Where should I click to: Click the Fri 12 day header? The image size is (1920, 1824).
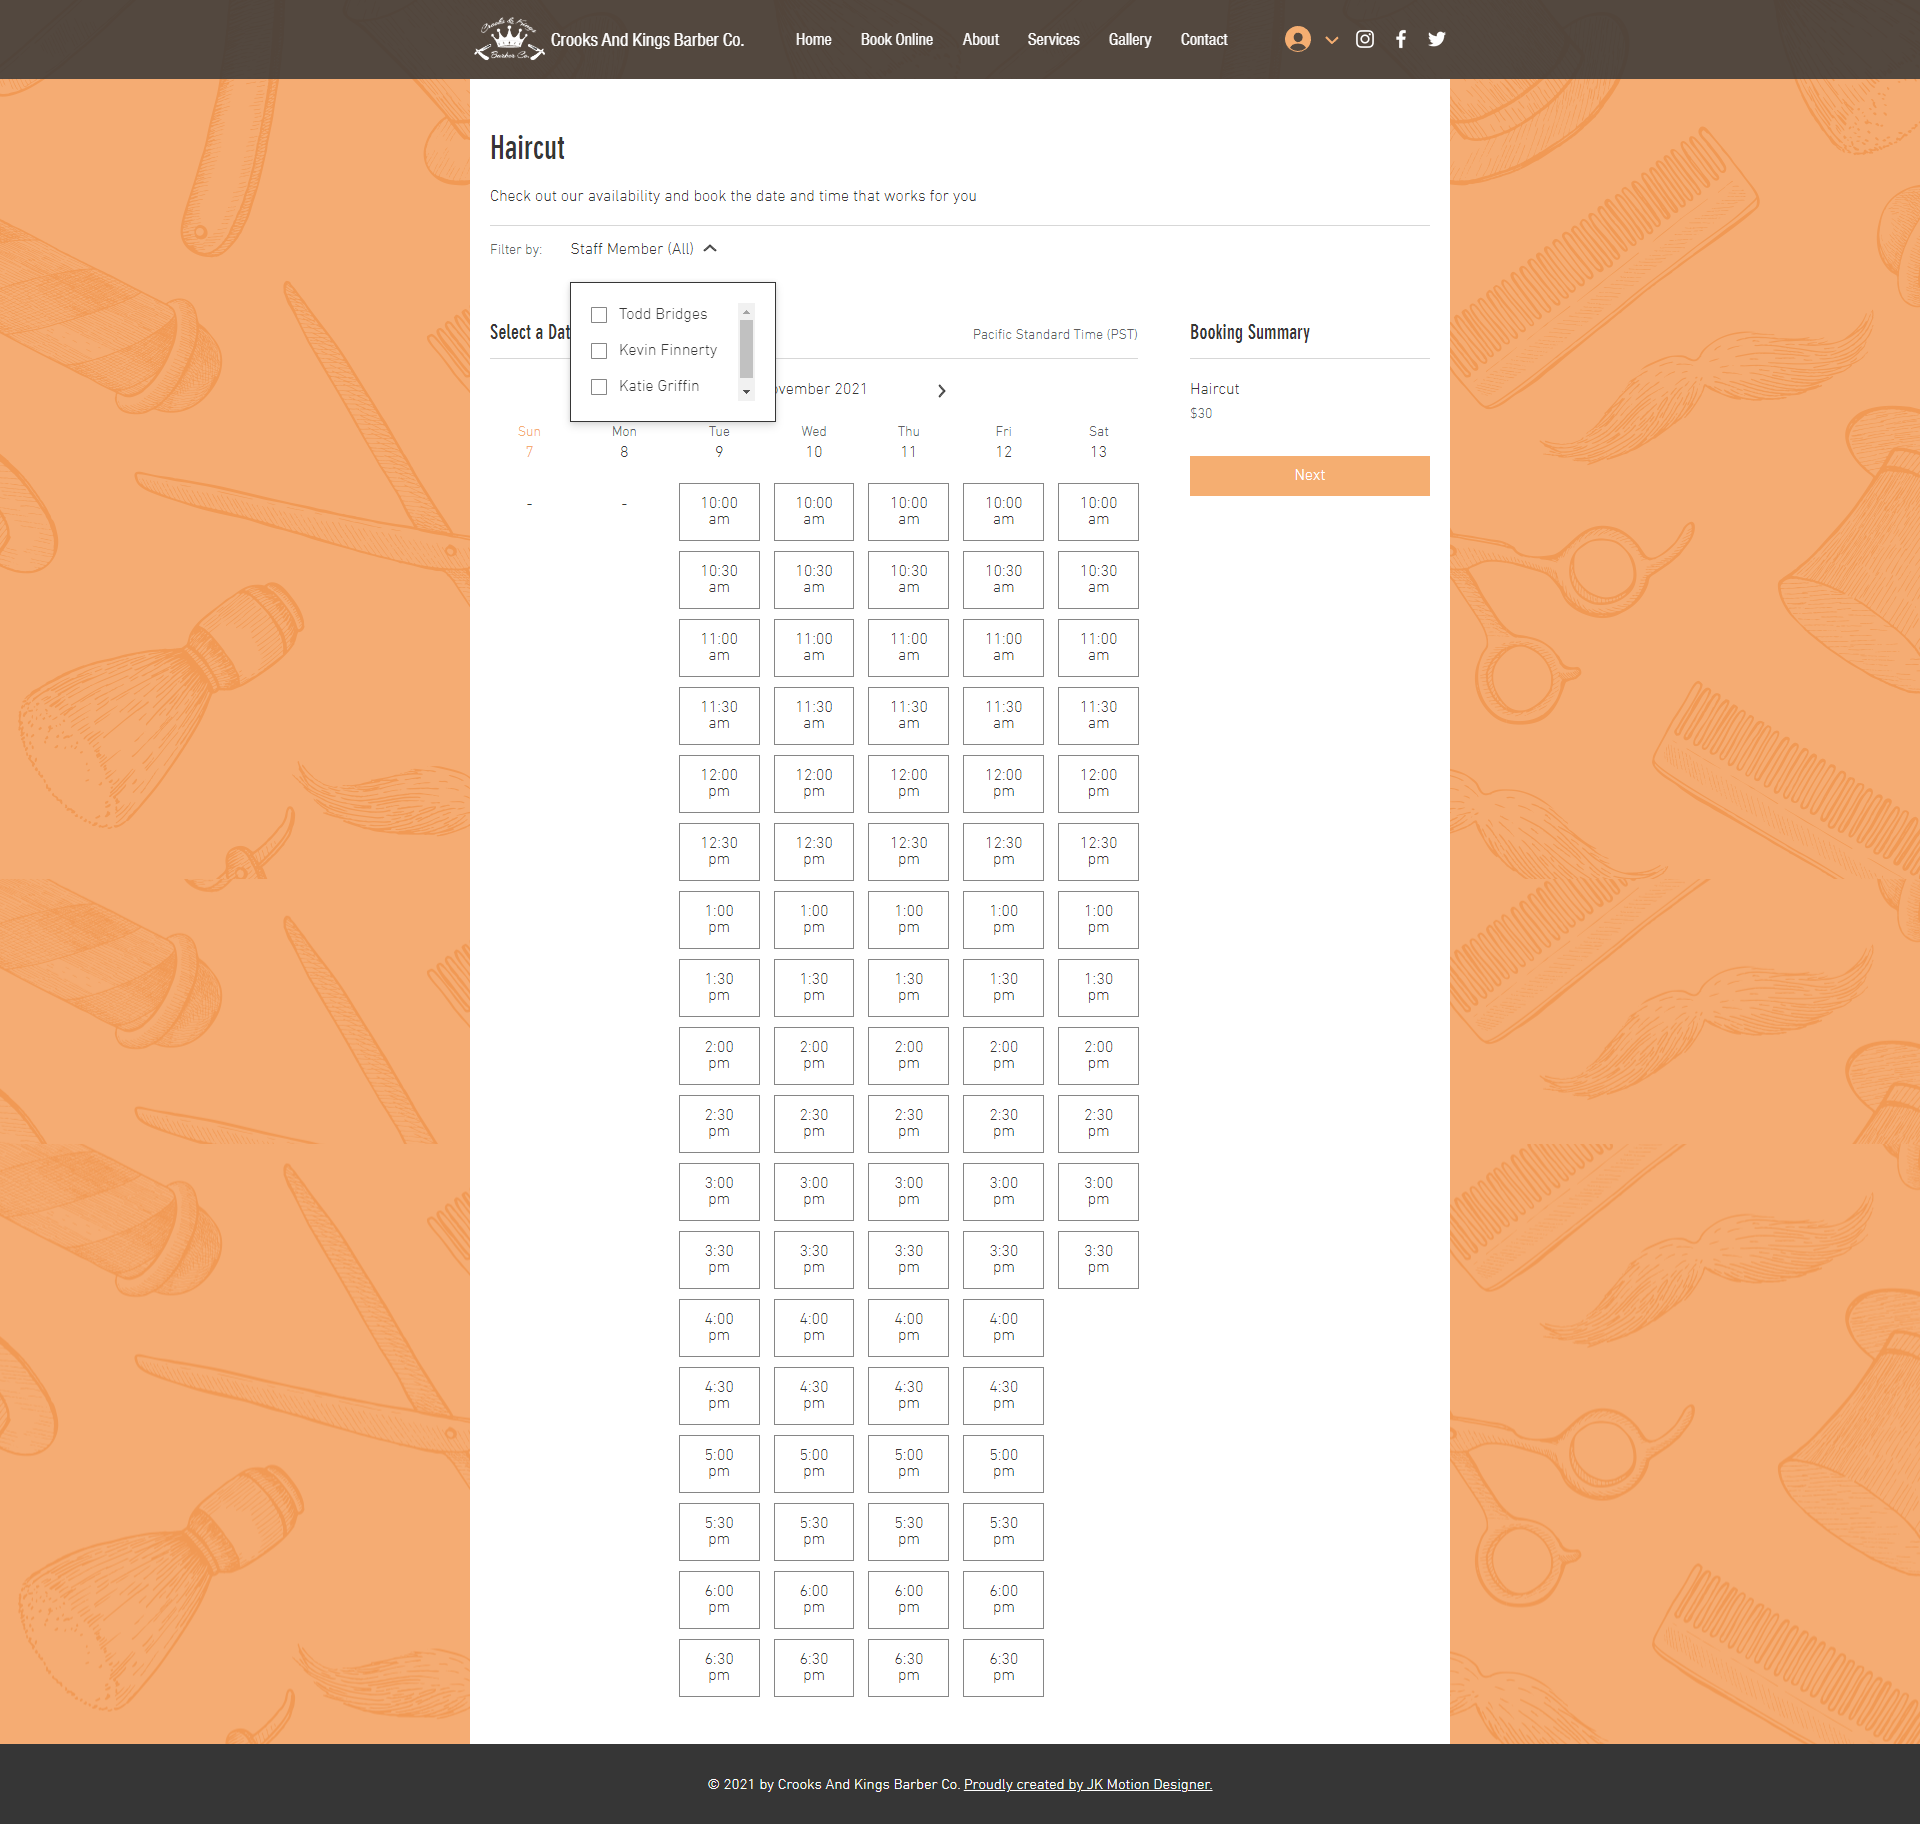coord(1003,442)
